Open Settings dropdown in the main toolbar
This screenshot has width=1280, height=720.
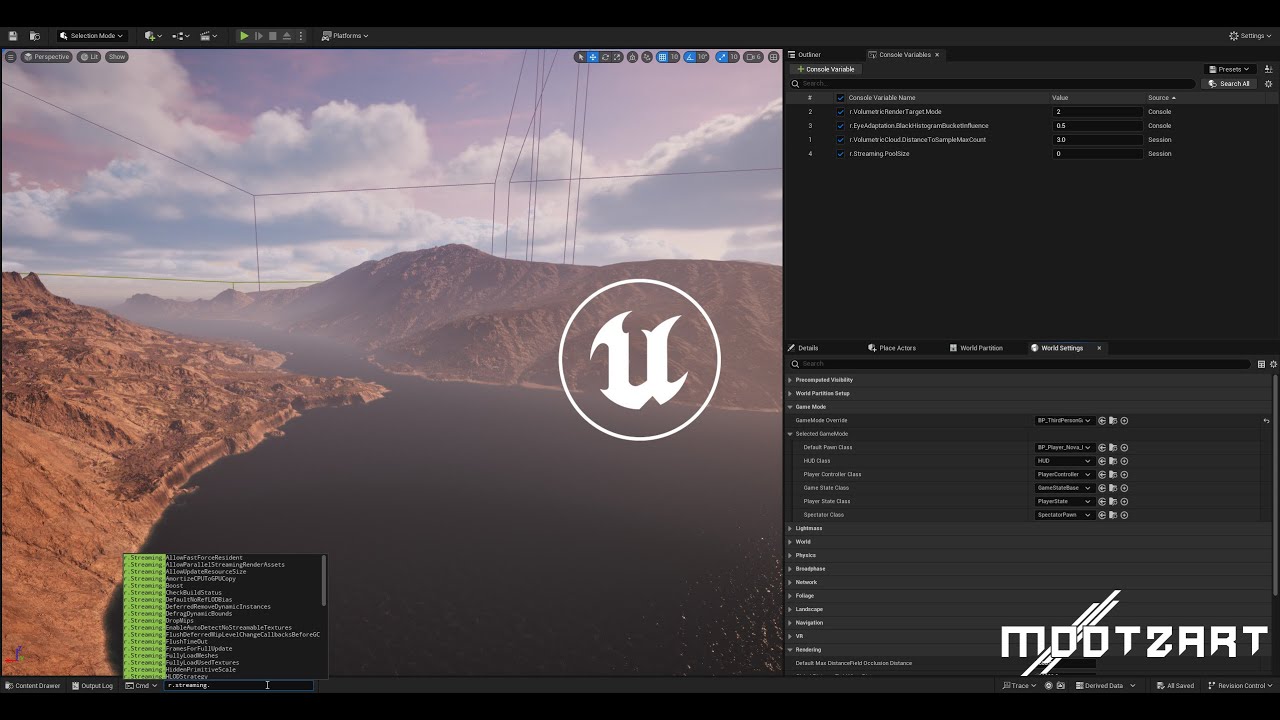click(x=1251, y=36)
